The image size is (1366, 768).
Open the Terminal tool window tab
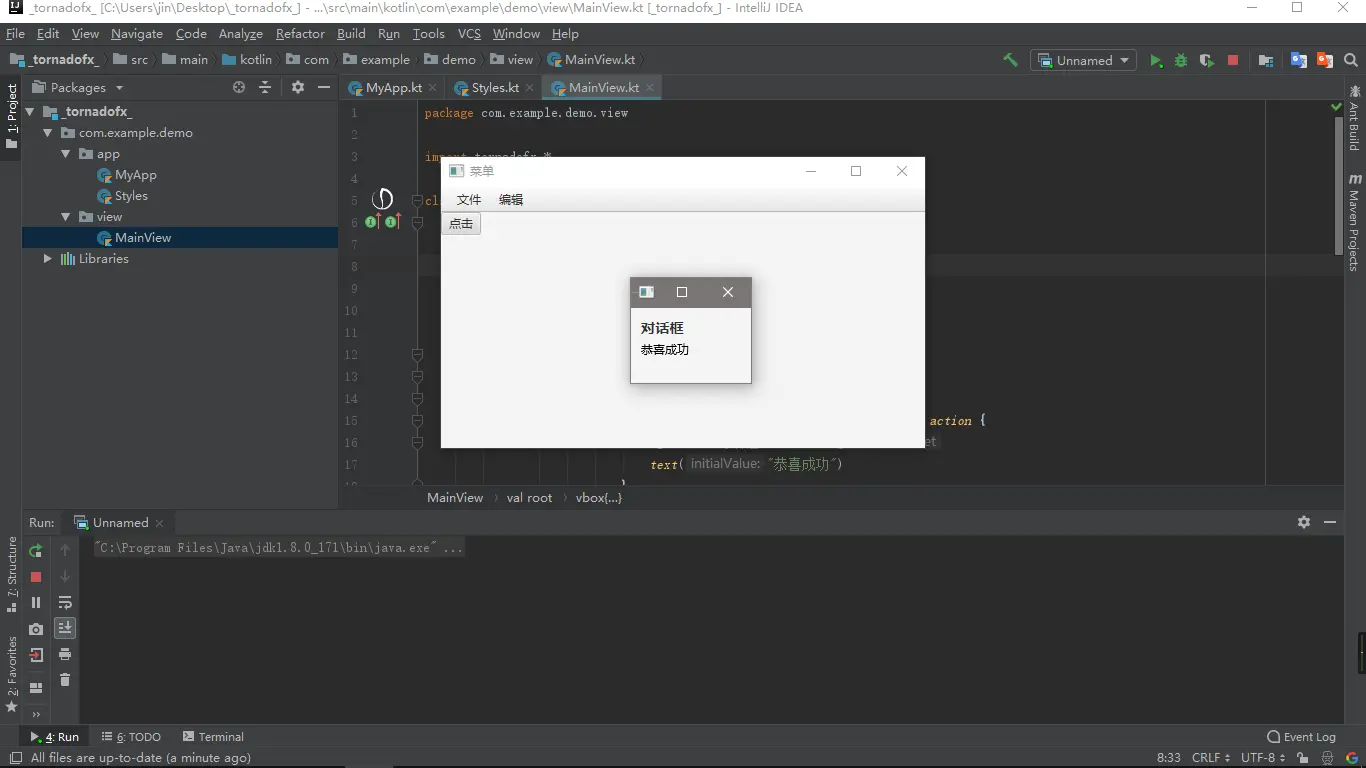click(x=213, y=737)
